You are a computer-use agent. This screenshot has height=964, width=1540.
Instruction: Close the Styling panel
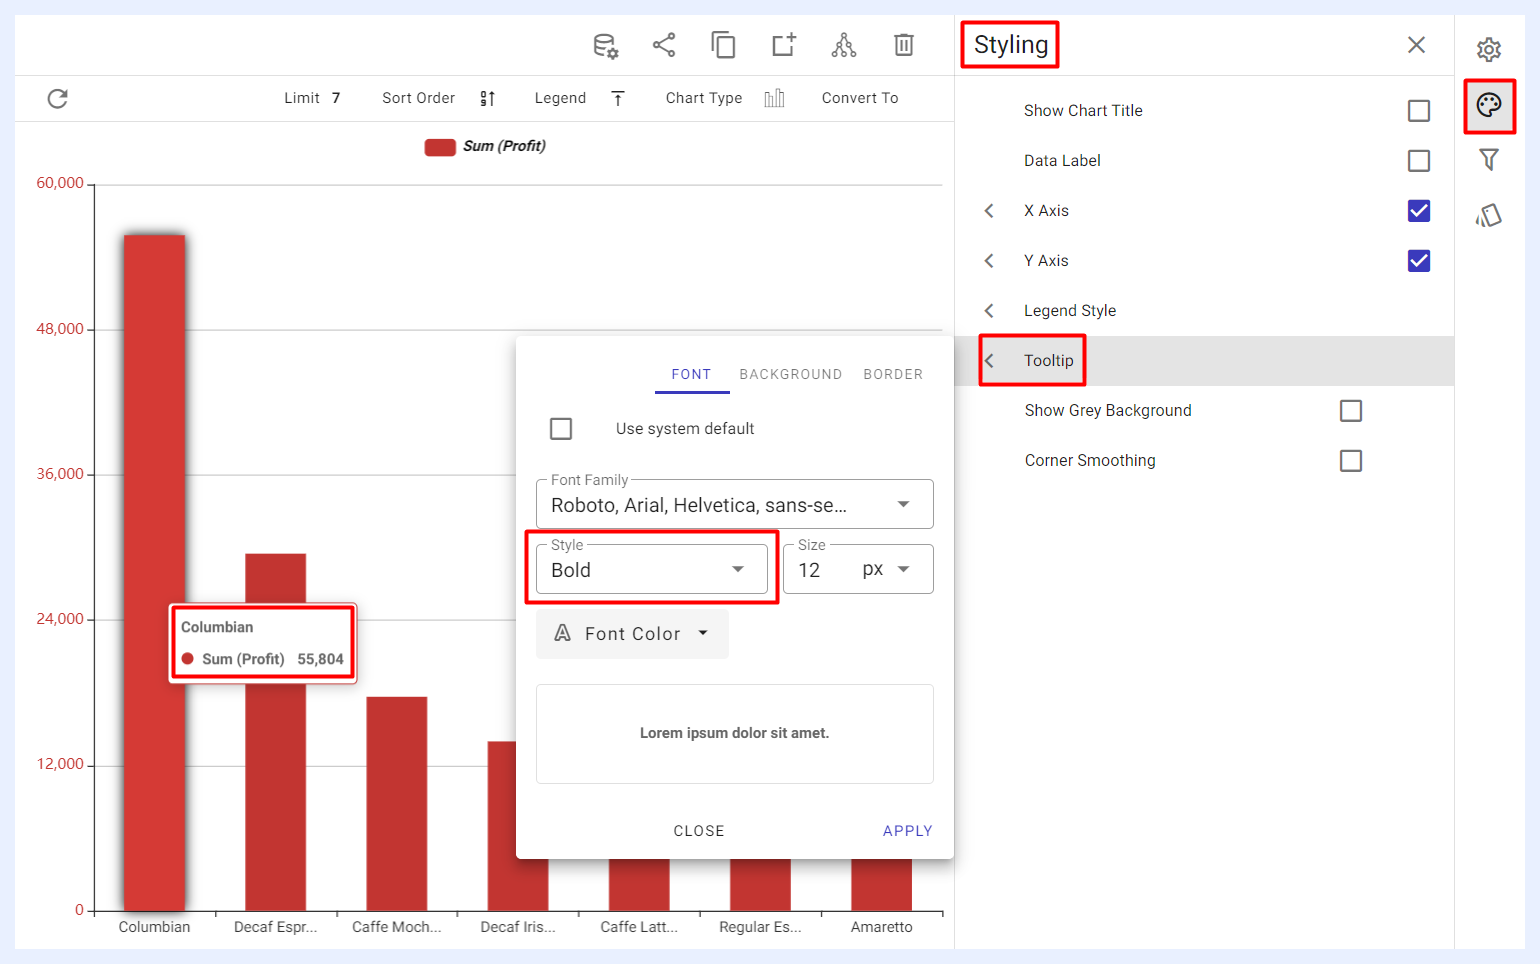click(x=1416, y=45)
